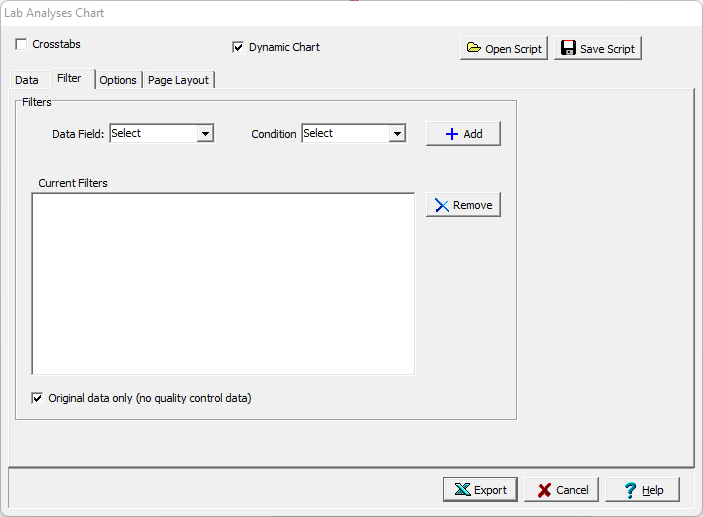Click the floppy disk Save Script icon
This screenshot has width=703, height=517.
568,49
